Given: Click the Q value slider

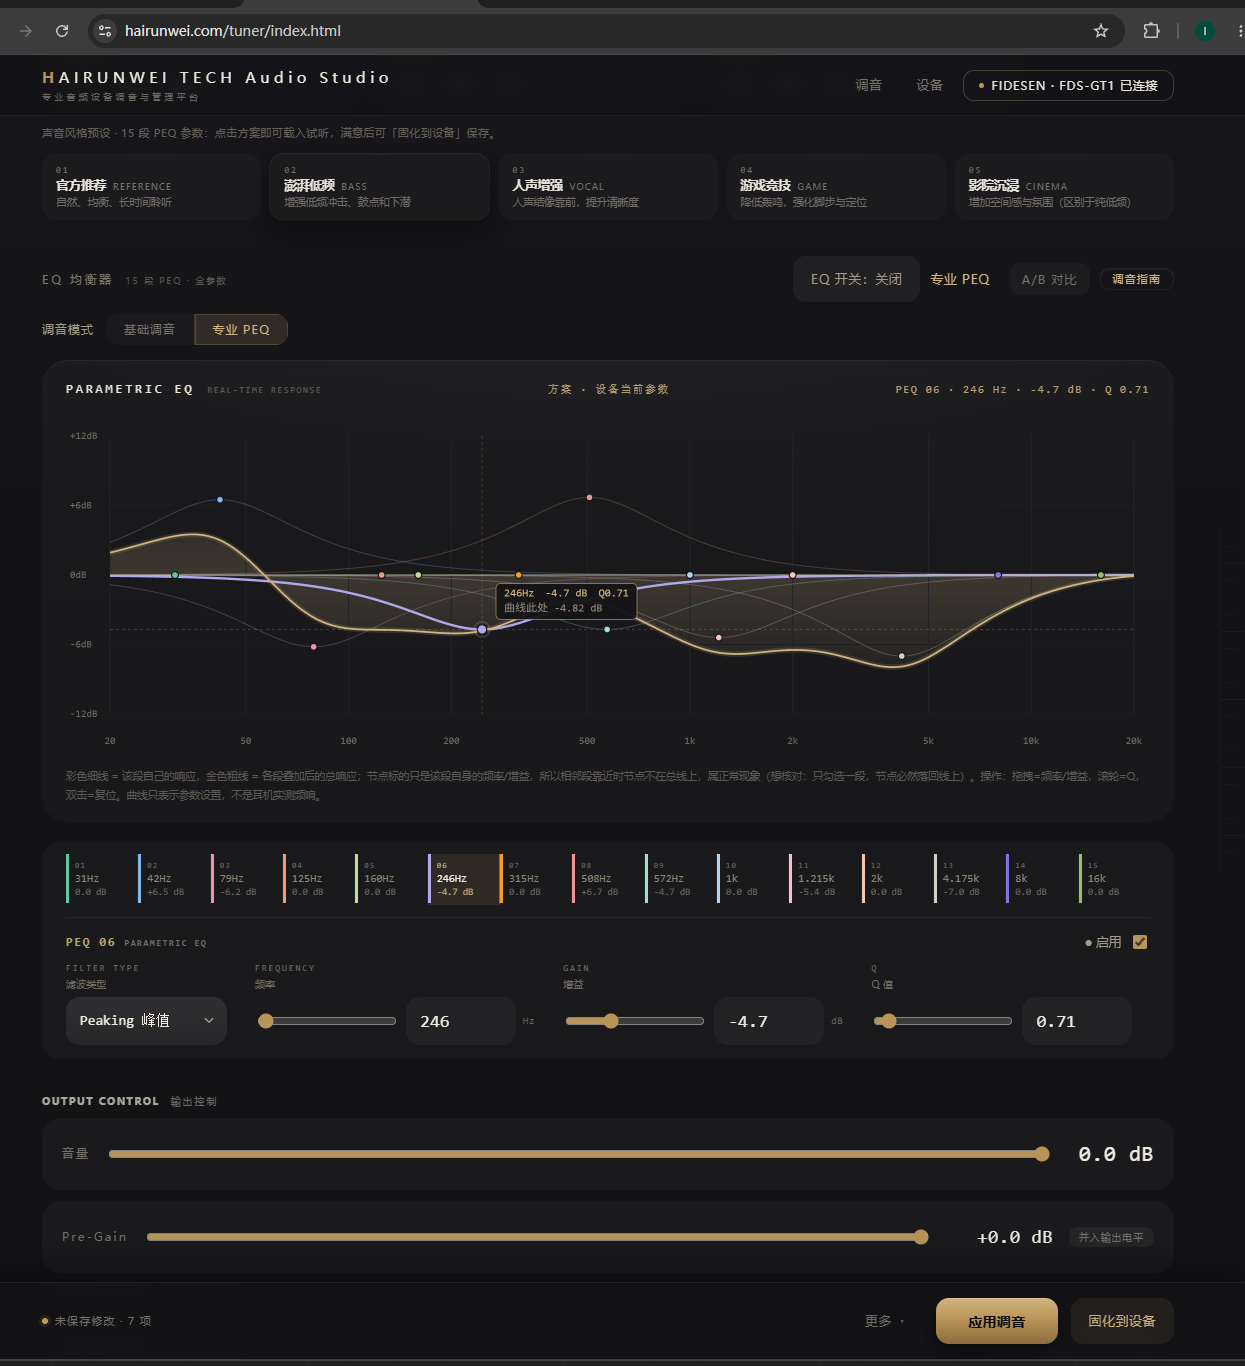Looking at the screenshot, I should pyautogui.click(x=943, y=1021).
